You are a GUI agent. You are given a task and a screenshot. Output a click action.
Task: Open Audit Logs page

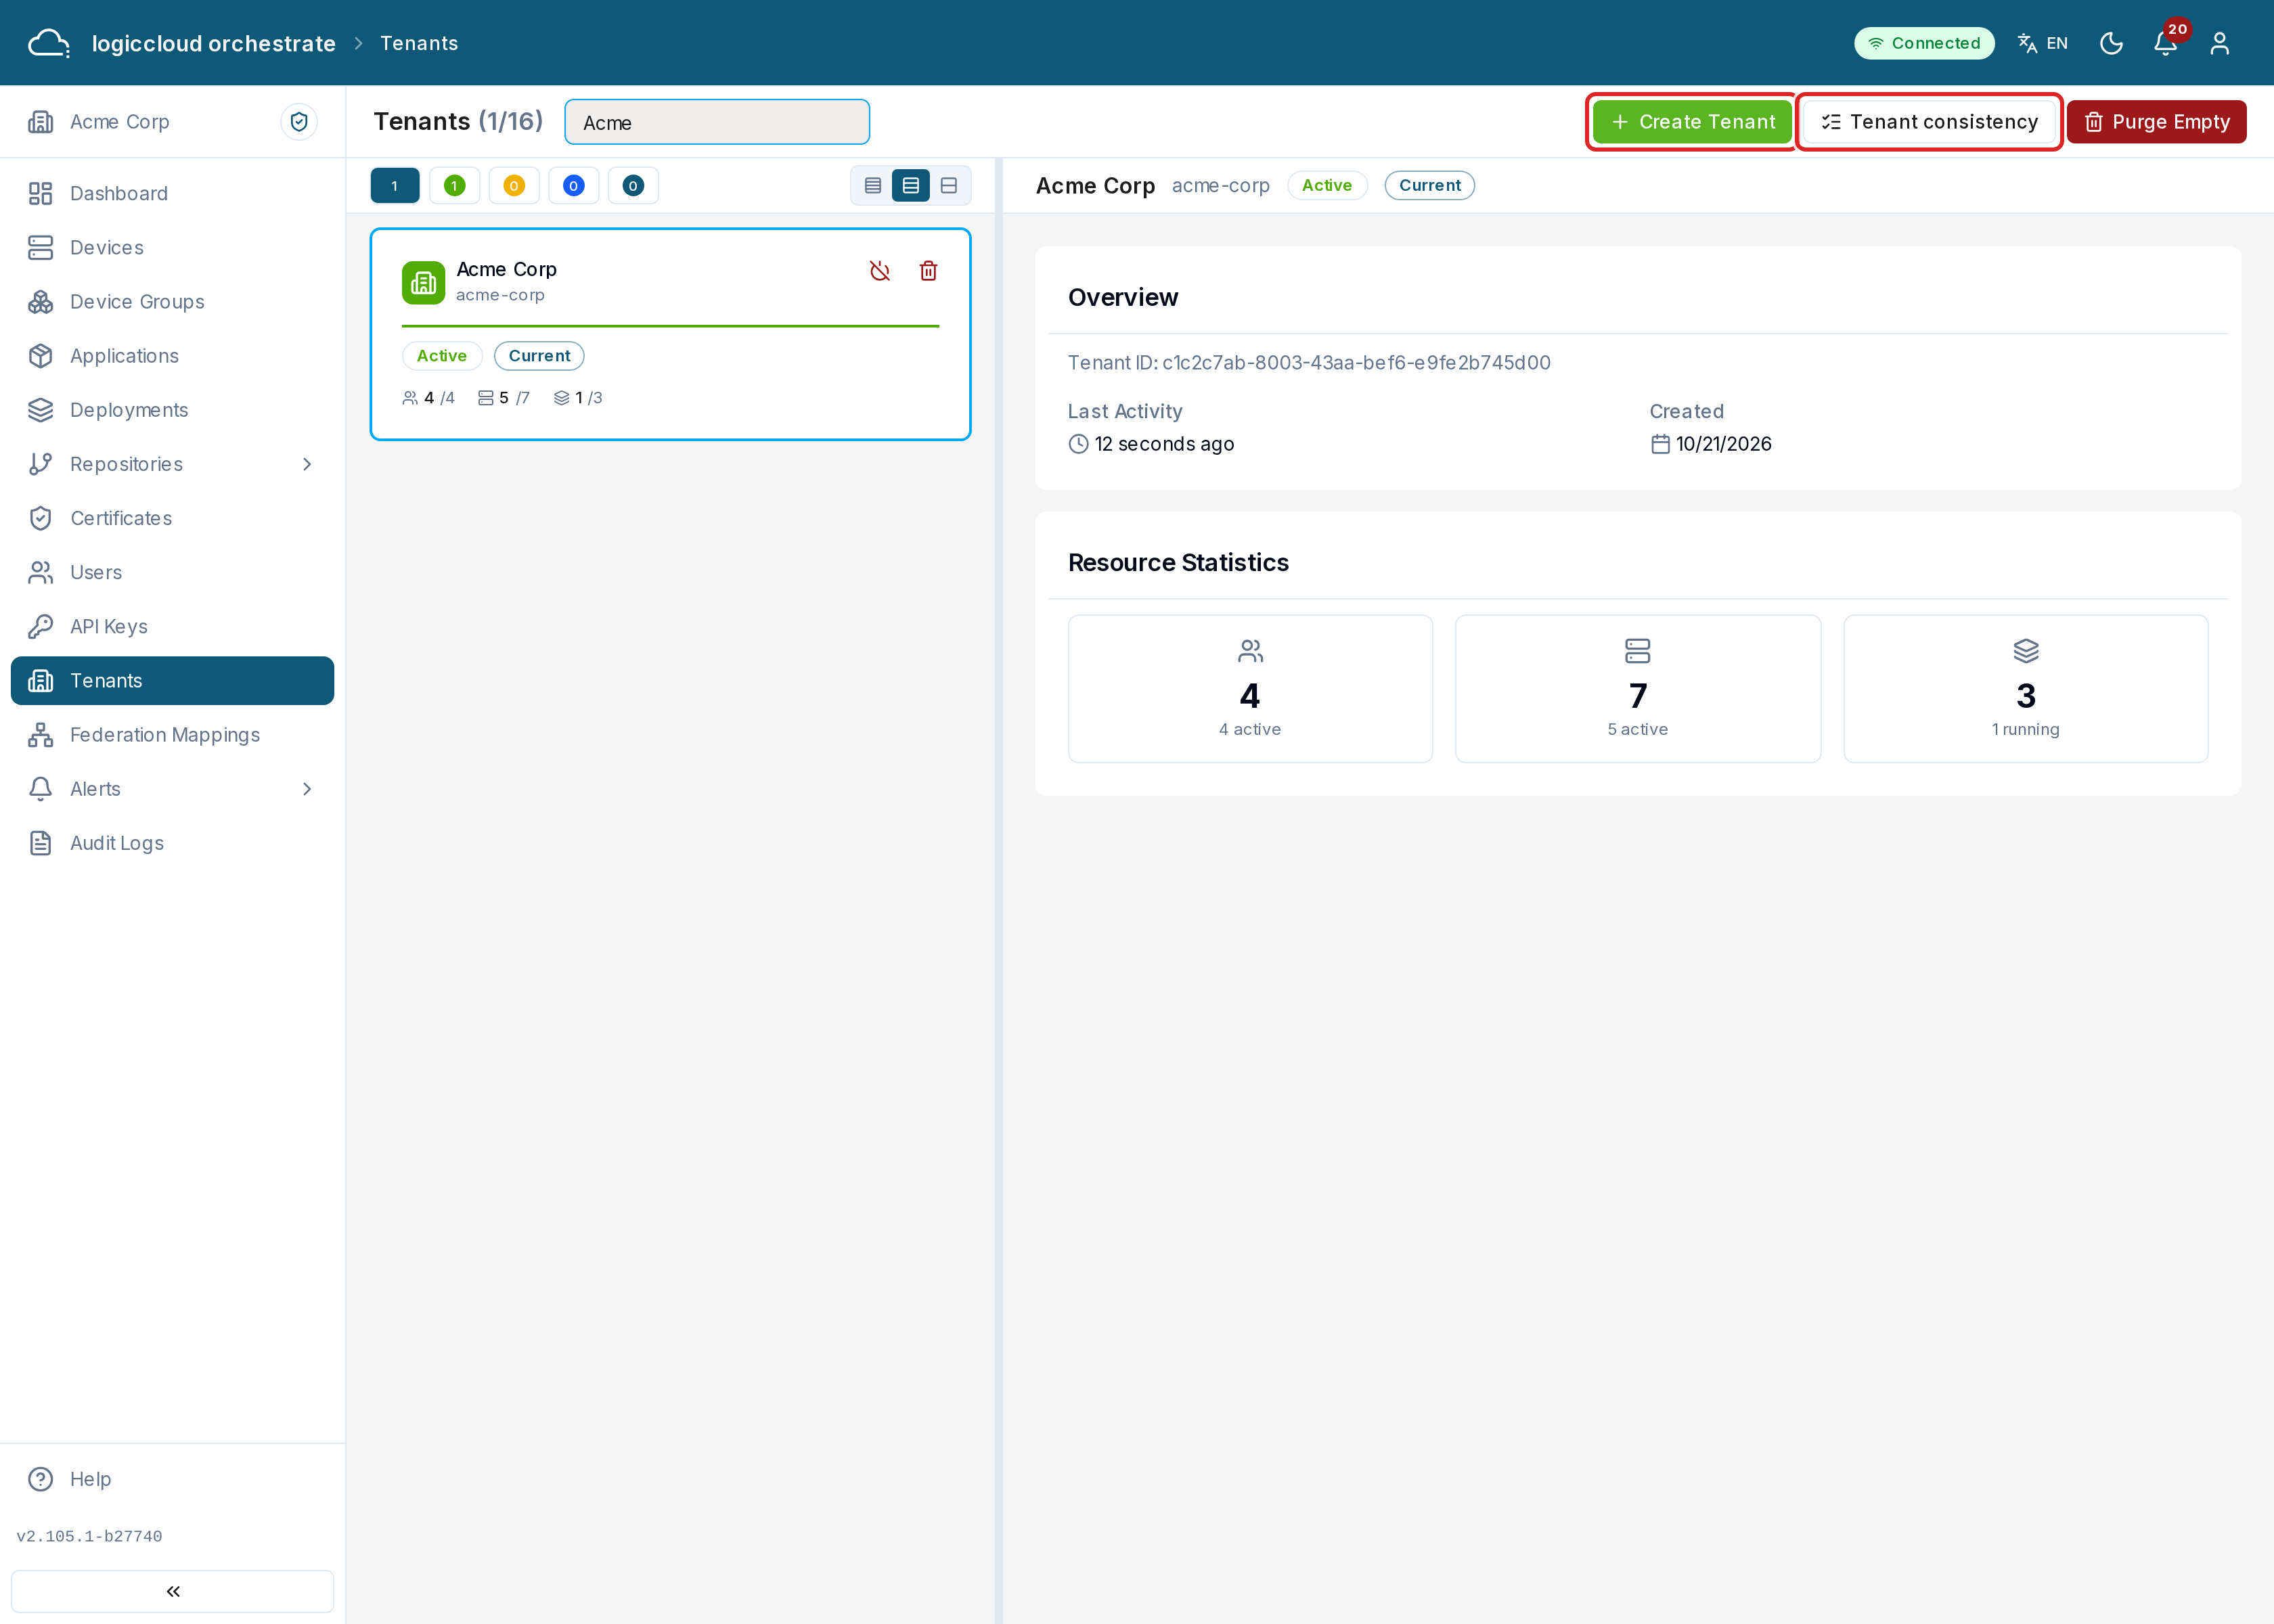(172, 843)
